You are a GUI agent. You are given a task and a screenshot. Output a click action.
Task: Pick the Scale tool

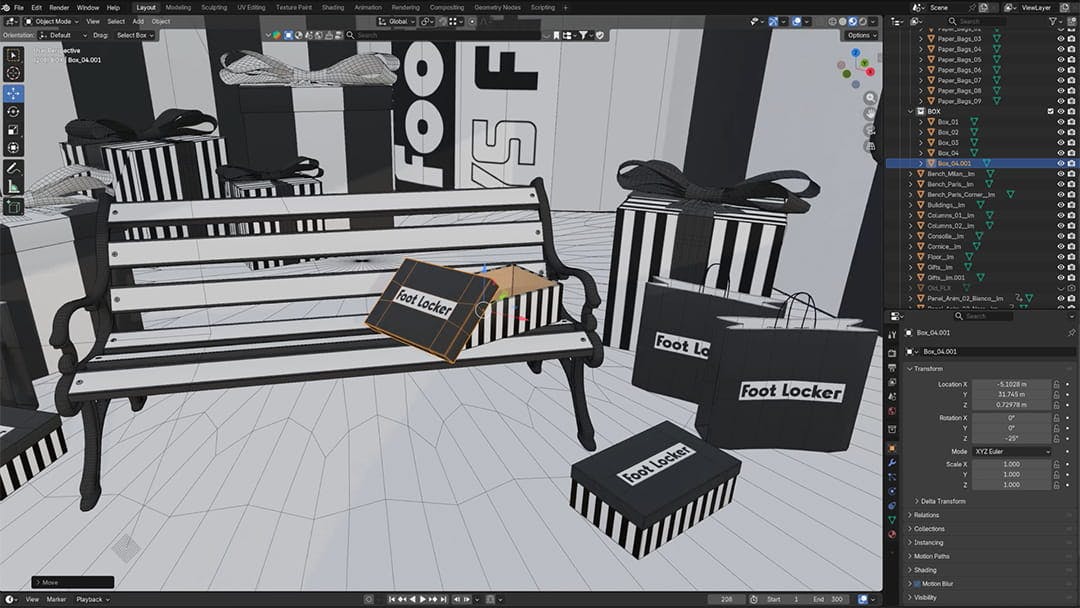[13, 129]
